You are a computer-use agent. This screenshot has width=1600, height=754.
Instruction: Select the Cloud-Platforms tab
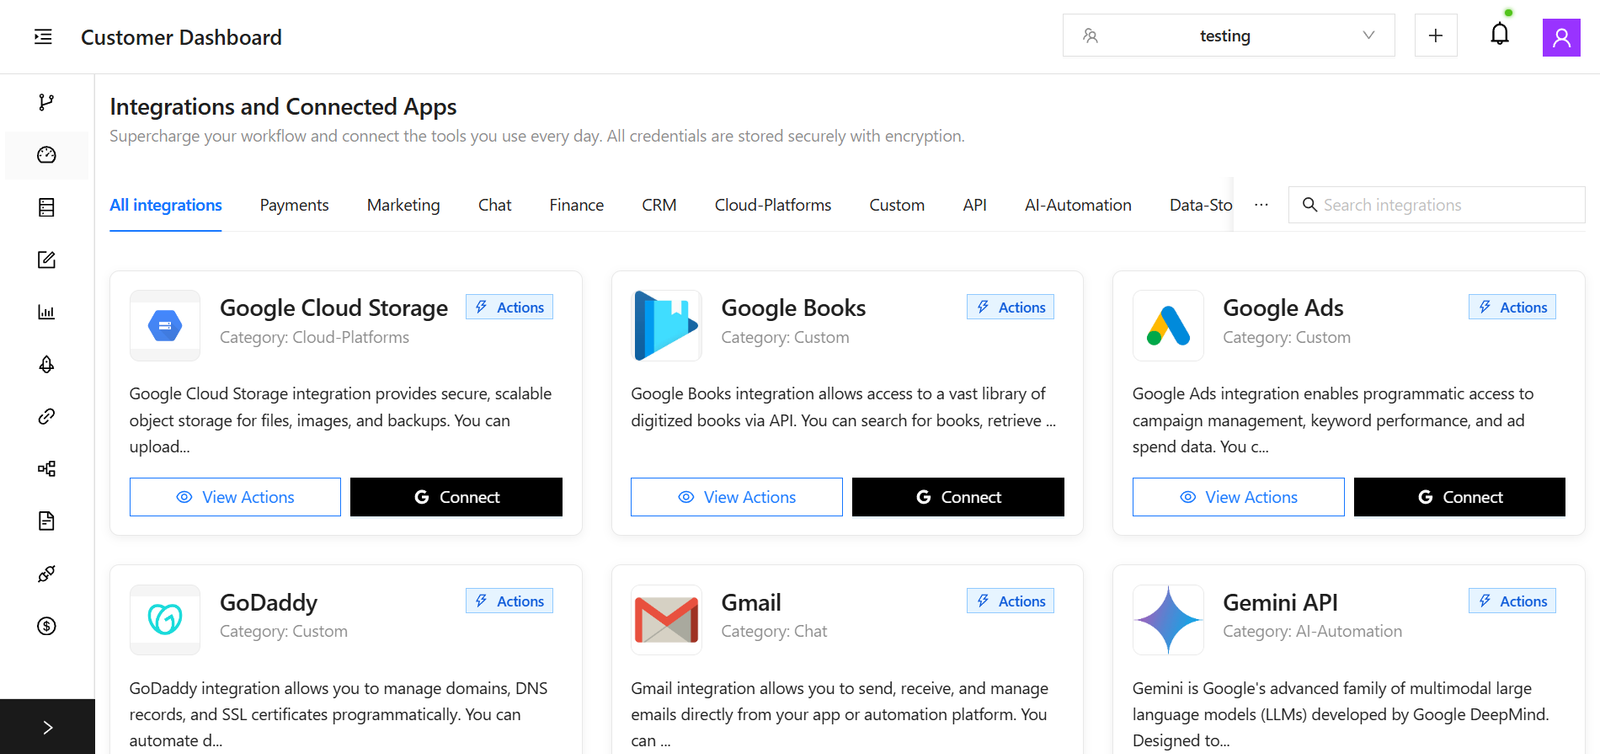(772, 205)
